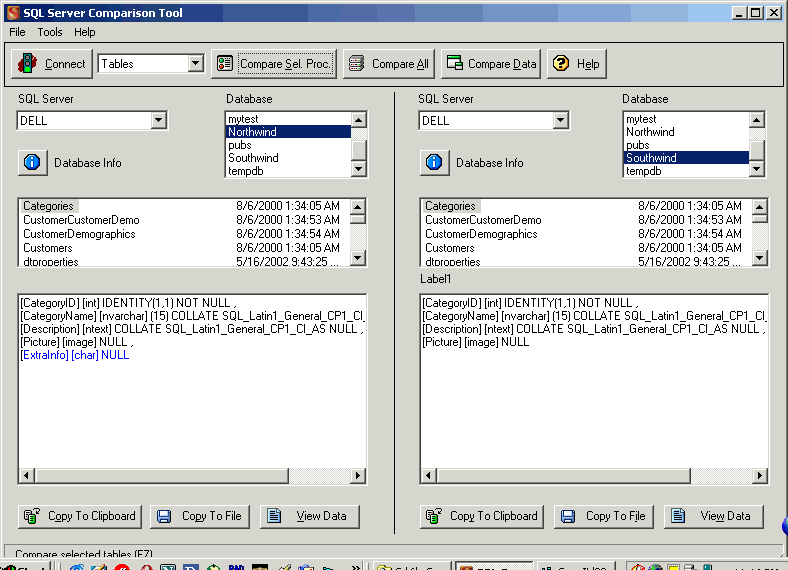
Task: Expand the right SQL Server DELL dropdown
Action: click(560, 121)
